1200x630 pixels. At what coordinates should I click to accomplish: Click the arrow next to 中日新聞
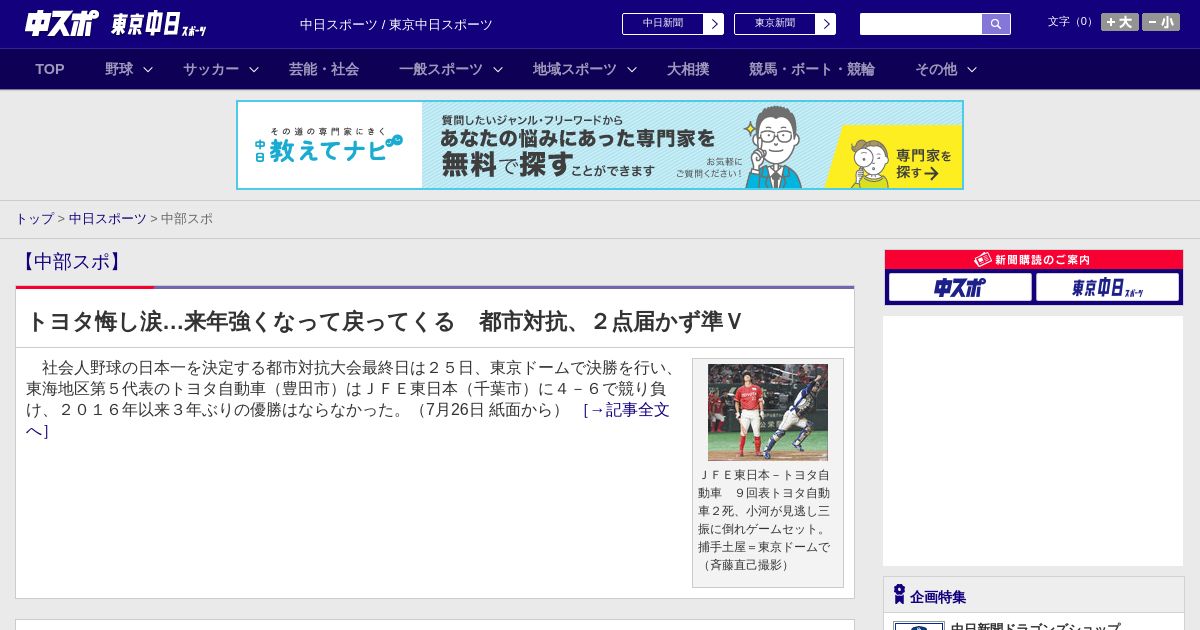[x=713, y=24]
